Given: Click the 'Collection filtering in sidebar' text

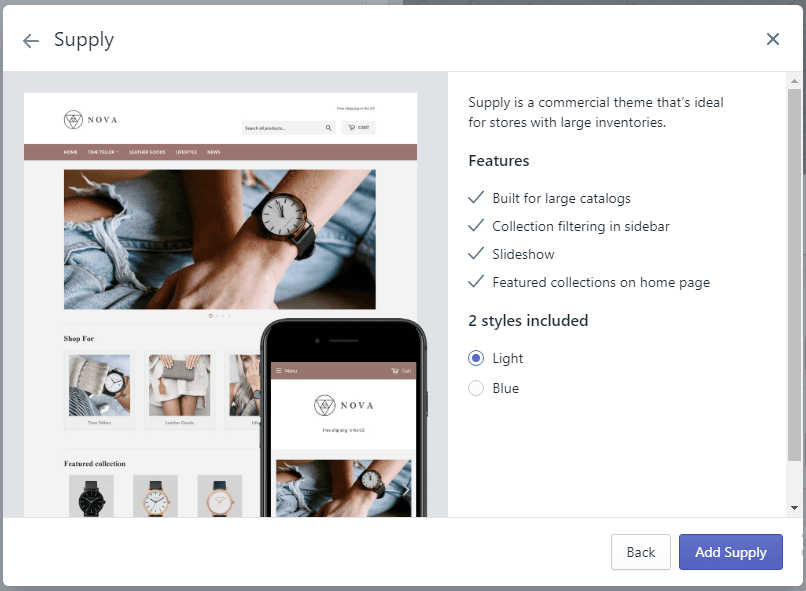Looking at the screenshot, I should pyautogui.click(x=581, y=226).
